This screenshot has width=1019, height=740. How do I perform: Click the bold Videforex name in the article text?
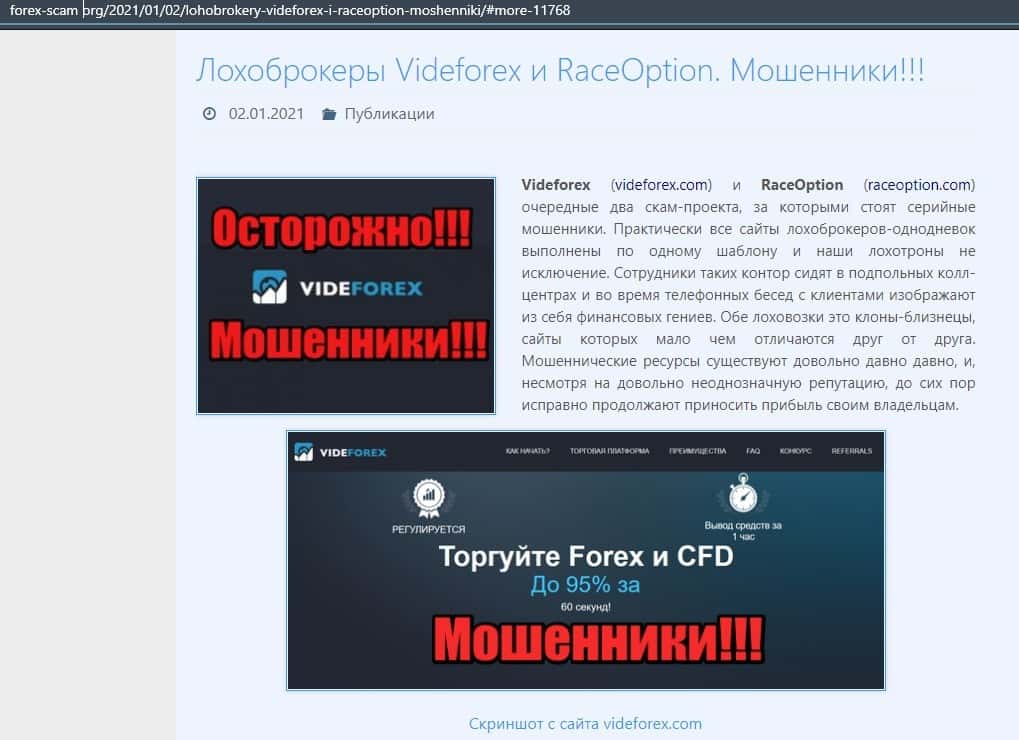556,185
